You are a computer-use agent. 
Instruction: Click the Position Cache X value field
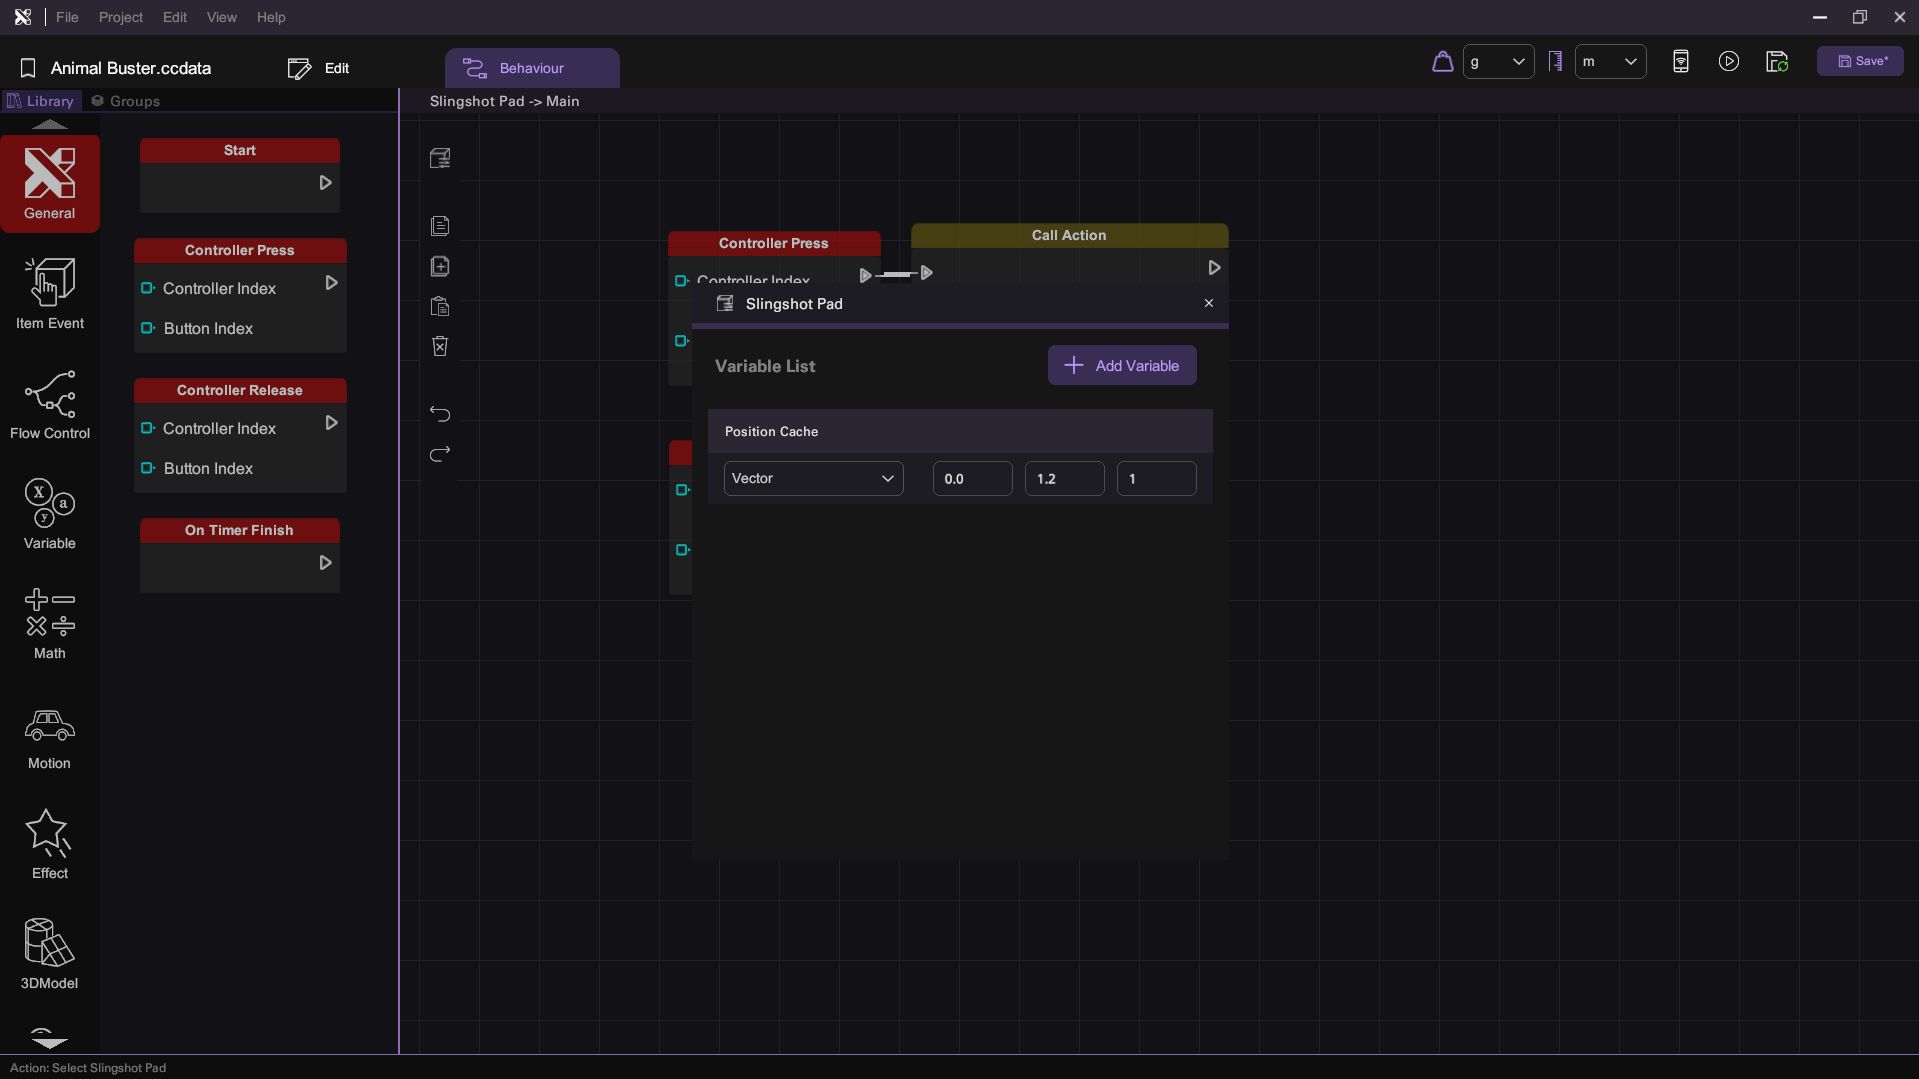pyautogui.click(x=971, y=479)
